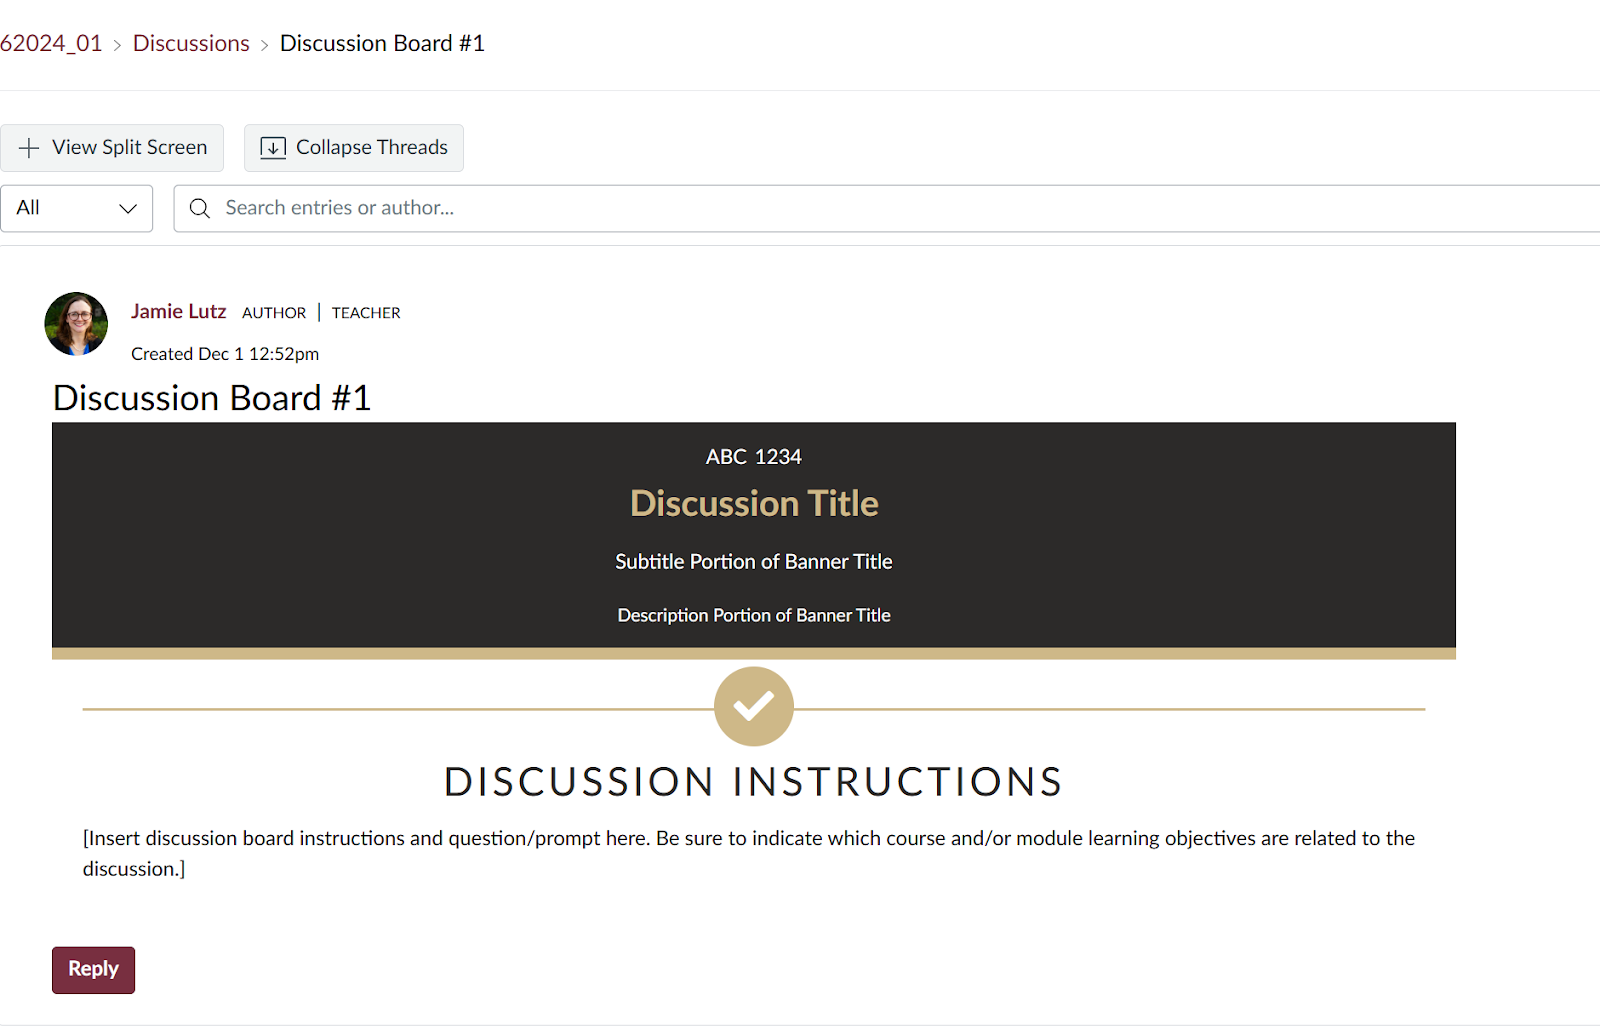
Task: Click the gold 'Discussion Title' banner text
Action: [x=754, y=503]
